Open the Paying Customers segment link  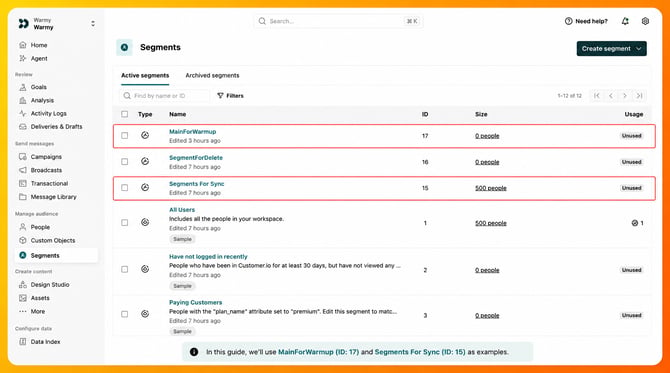tap(195, 303)
